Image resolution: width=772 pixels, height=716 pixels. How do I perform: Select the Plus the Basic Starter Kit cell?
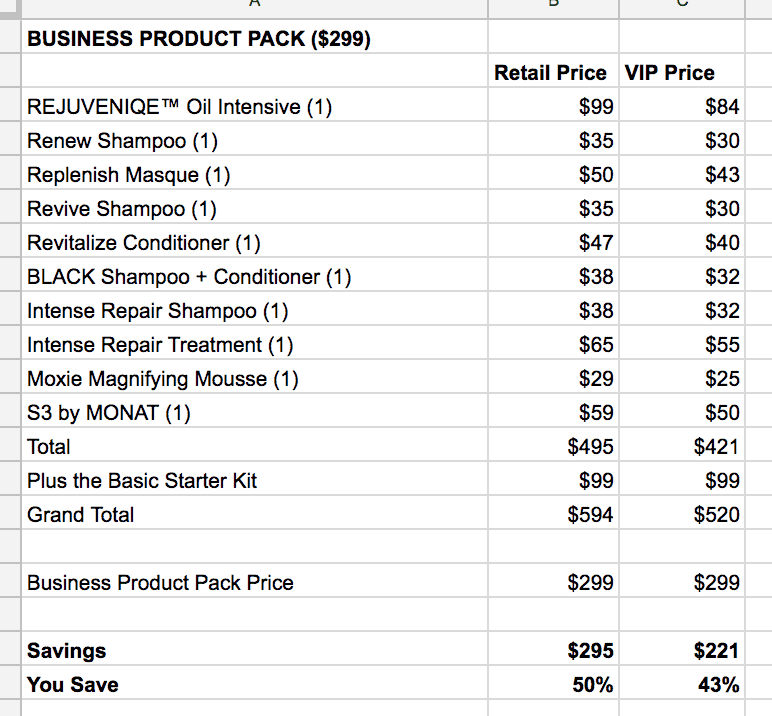click(x=142, y=481)
